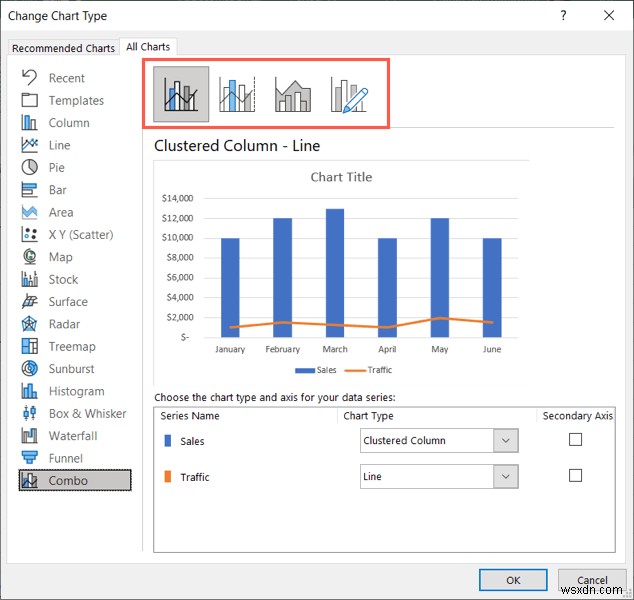
Task: Select the Waterfall label in chart list
Action: pos(73,435)
